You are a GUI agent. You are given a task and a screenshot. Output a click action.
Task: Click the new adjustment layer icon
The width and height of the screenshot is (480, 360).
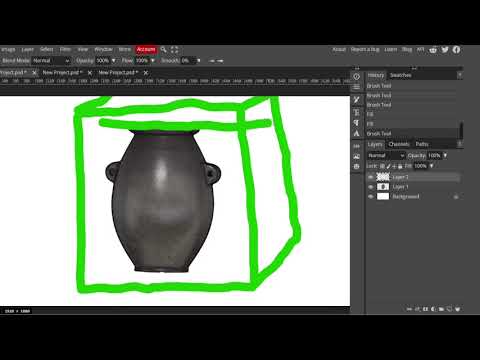coord(433,309)
